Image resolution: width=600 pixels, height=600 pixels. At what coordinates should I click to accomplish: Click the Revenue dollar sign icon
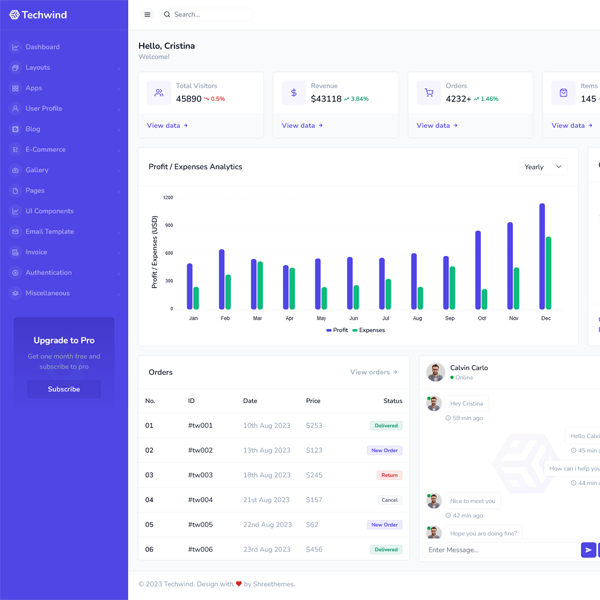pos(293,93)
